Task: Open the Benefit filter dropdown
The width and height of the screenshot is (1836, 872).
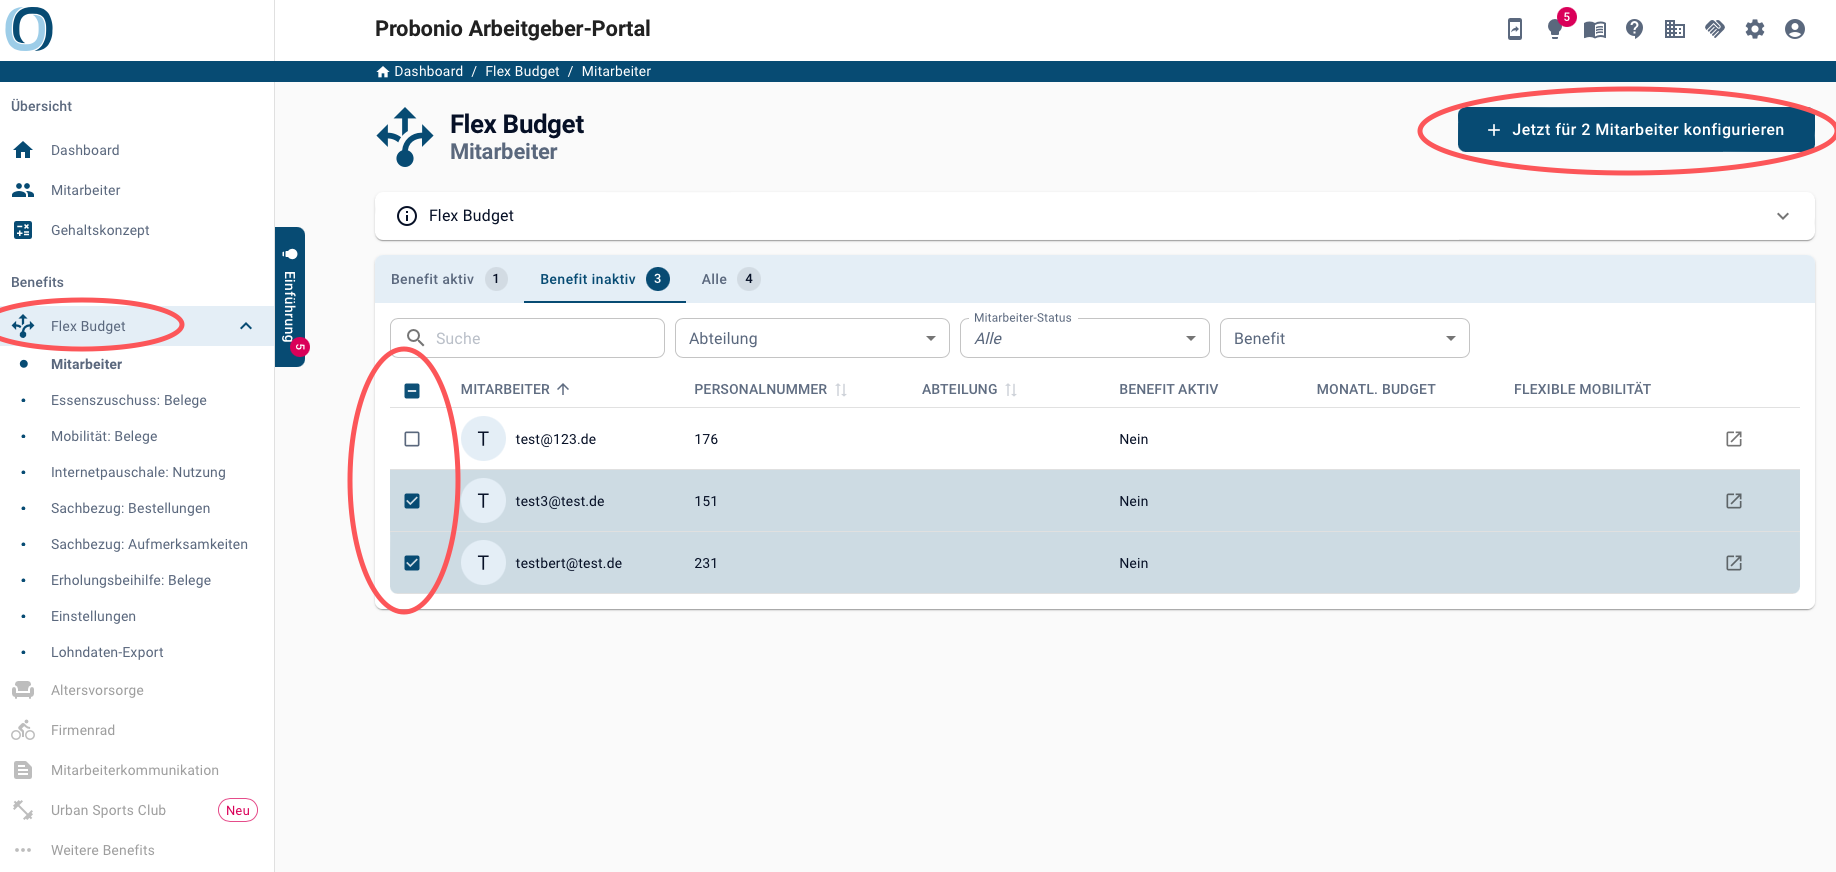Action: click(x=1345, y=338)
